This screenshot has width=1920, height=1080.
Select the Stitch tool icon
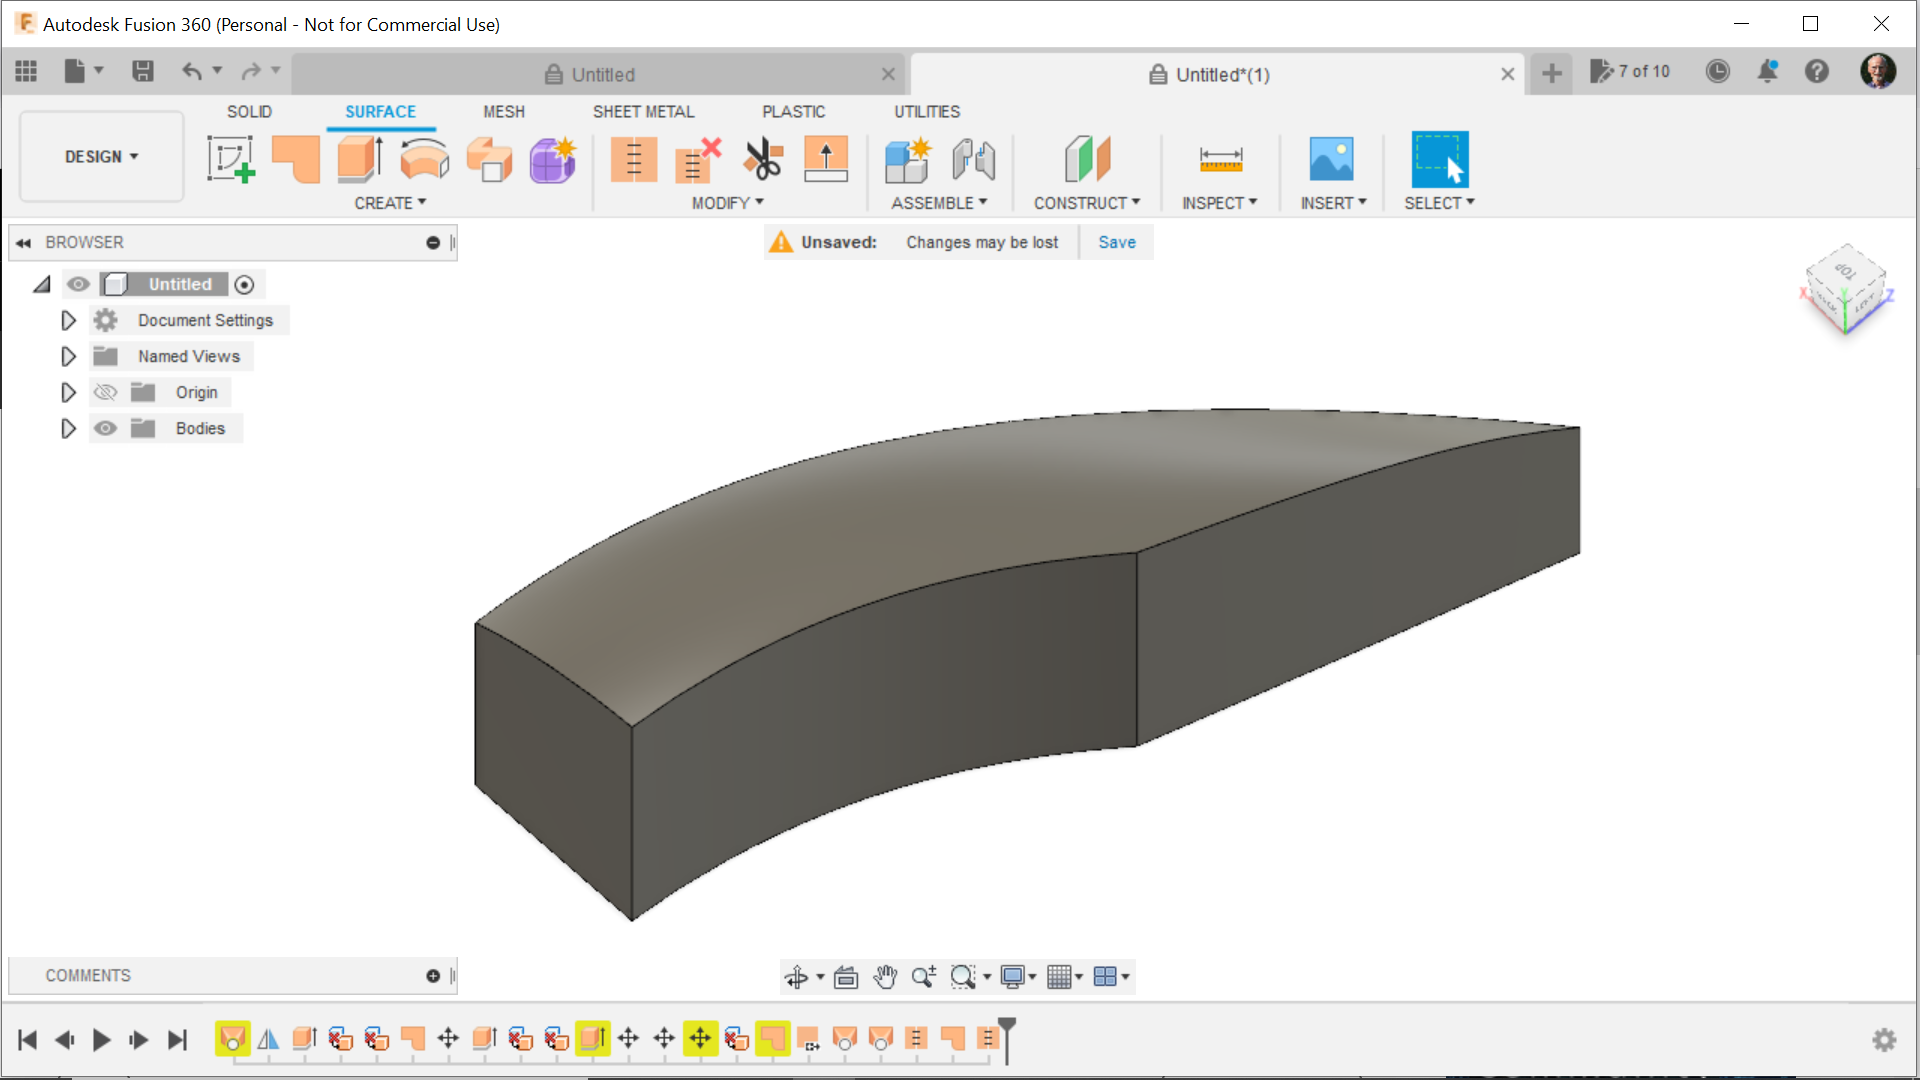tap(634, 159)
